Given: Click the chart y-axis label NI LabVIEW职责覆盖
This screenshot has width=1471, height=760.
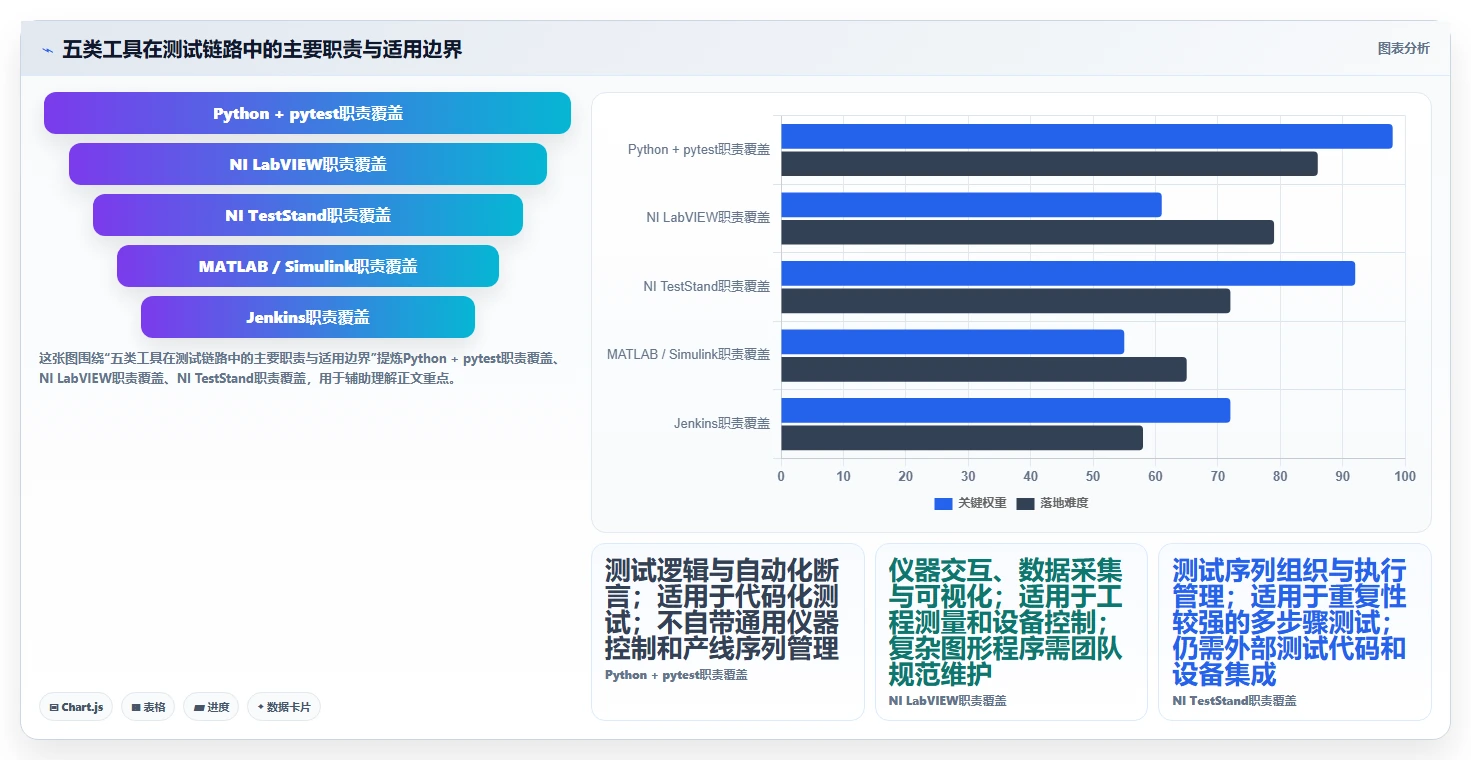Looking at the screenshot, I should point(708,217).
